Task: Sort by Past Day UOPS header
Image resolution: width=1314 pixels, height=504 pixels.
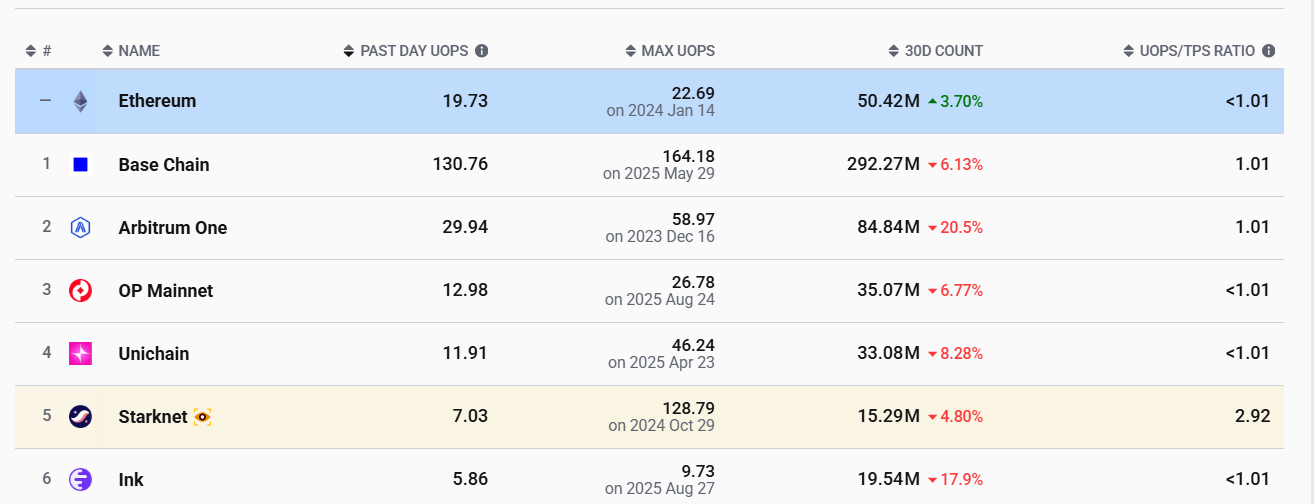Action: point(413,51)
